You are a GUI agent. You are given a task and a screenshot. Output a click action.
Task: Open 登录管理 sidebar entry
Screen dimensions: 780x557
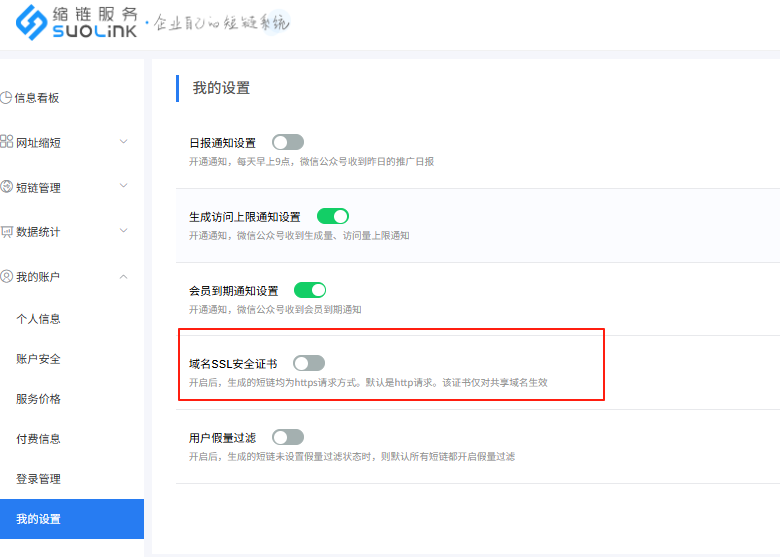[x=38, y=479]
